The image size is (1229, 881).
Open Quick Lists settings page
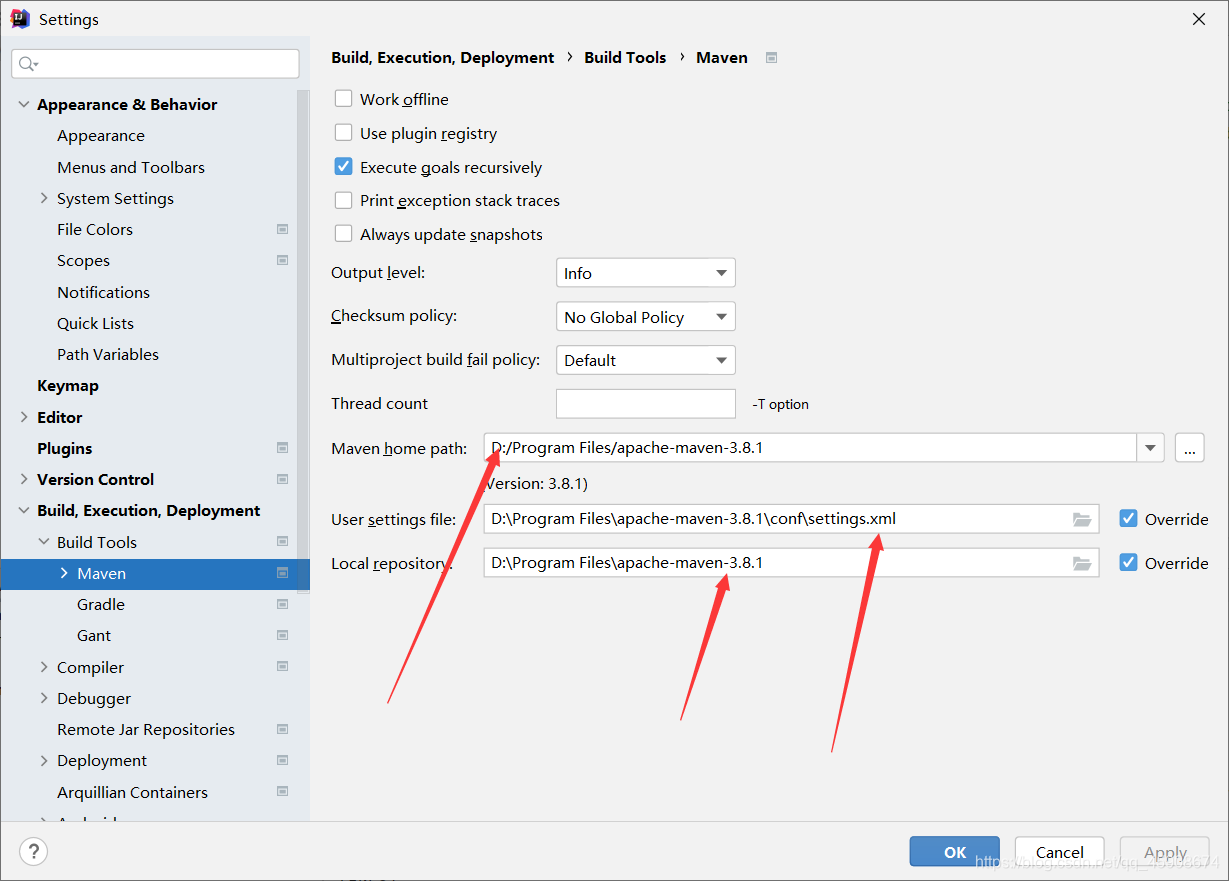click(x=95, y=323)
